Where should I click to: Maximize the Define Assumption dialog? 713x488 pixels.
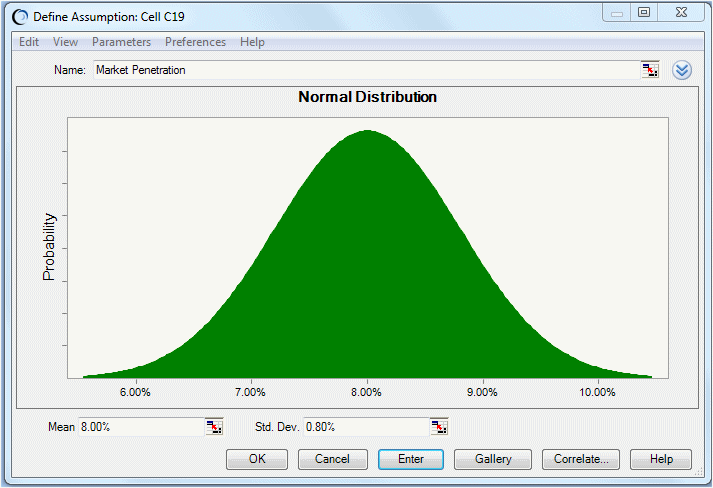pyautogui.click(x=644, y=12)
